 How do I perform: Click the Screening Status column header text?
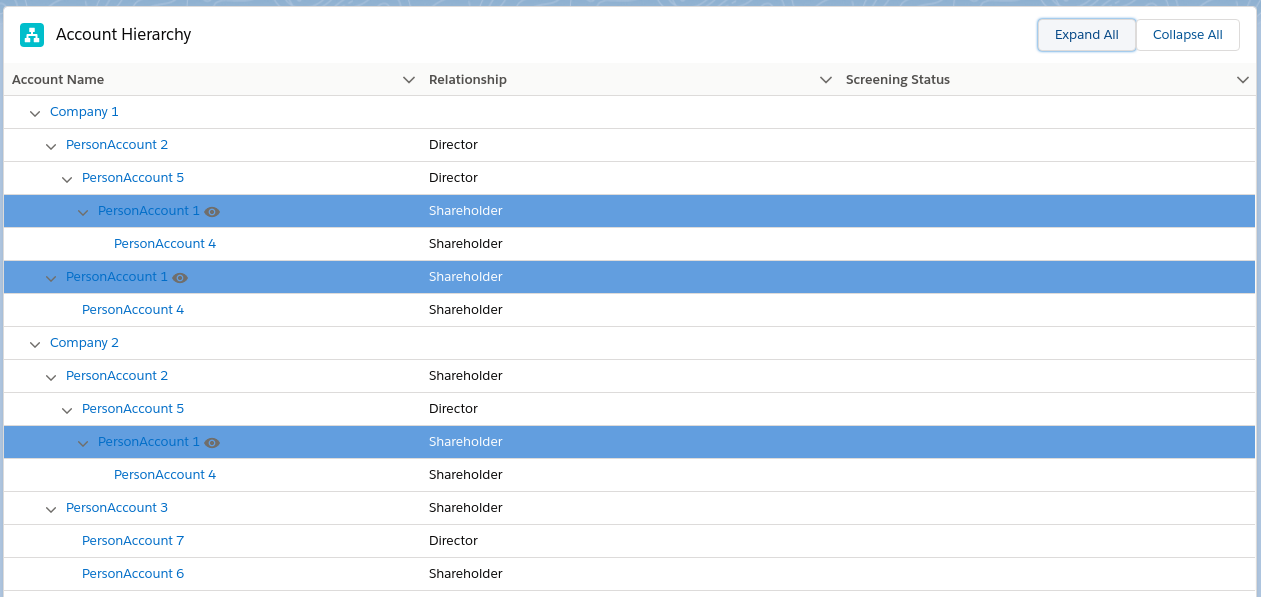pos(898,80)
